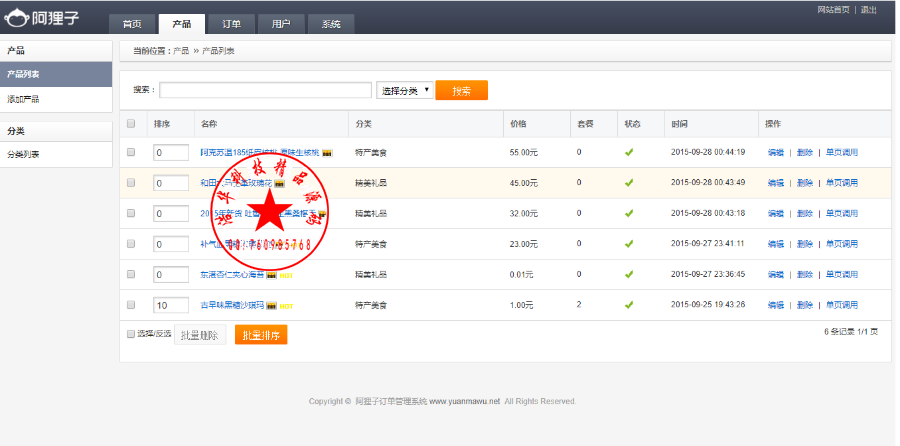
Task: Click 编辑 for the 45.00元 product
Action: coord(775,183)
